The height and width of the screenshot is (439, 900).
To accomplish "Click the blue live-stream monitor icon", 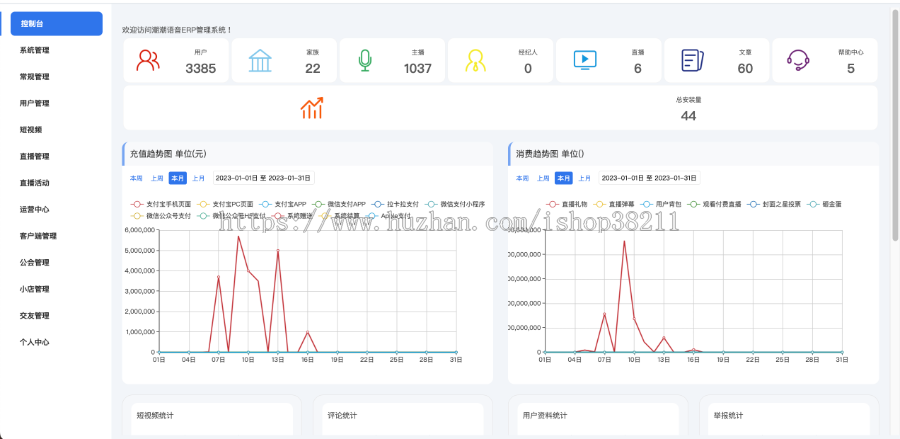I will click(585, 60).
